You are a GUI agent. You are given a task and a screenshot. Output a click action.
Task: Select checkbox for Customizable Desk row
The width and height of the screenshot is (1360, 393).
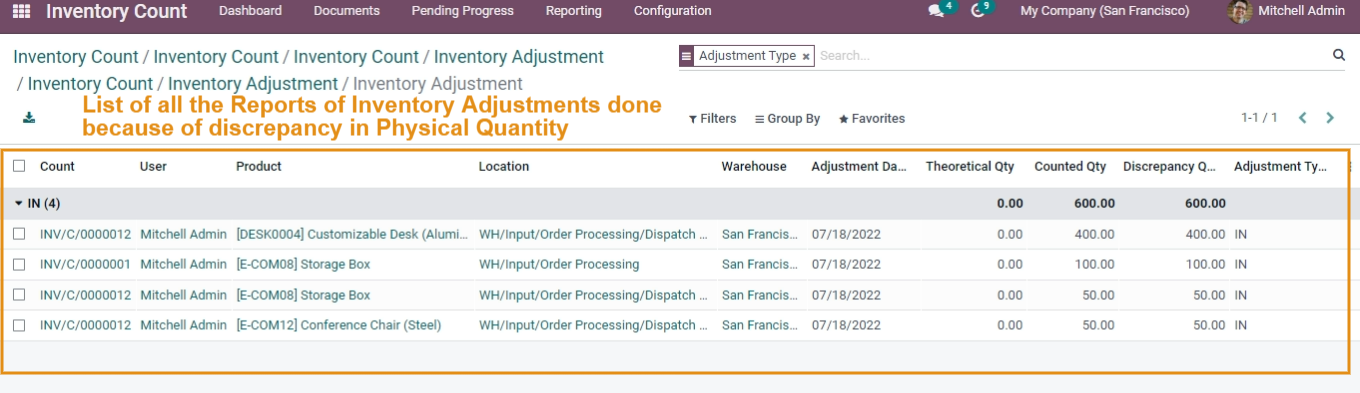(19, 234)
